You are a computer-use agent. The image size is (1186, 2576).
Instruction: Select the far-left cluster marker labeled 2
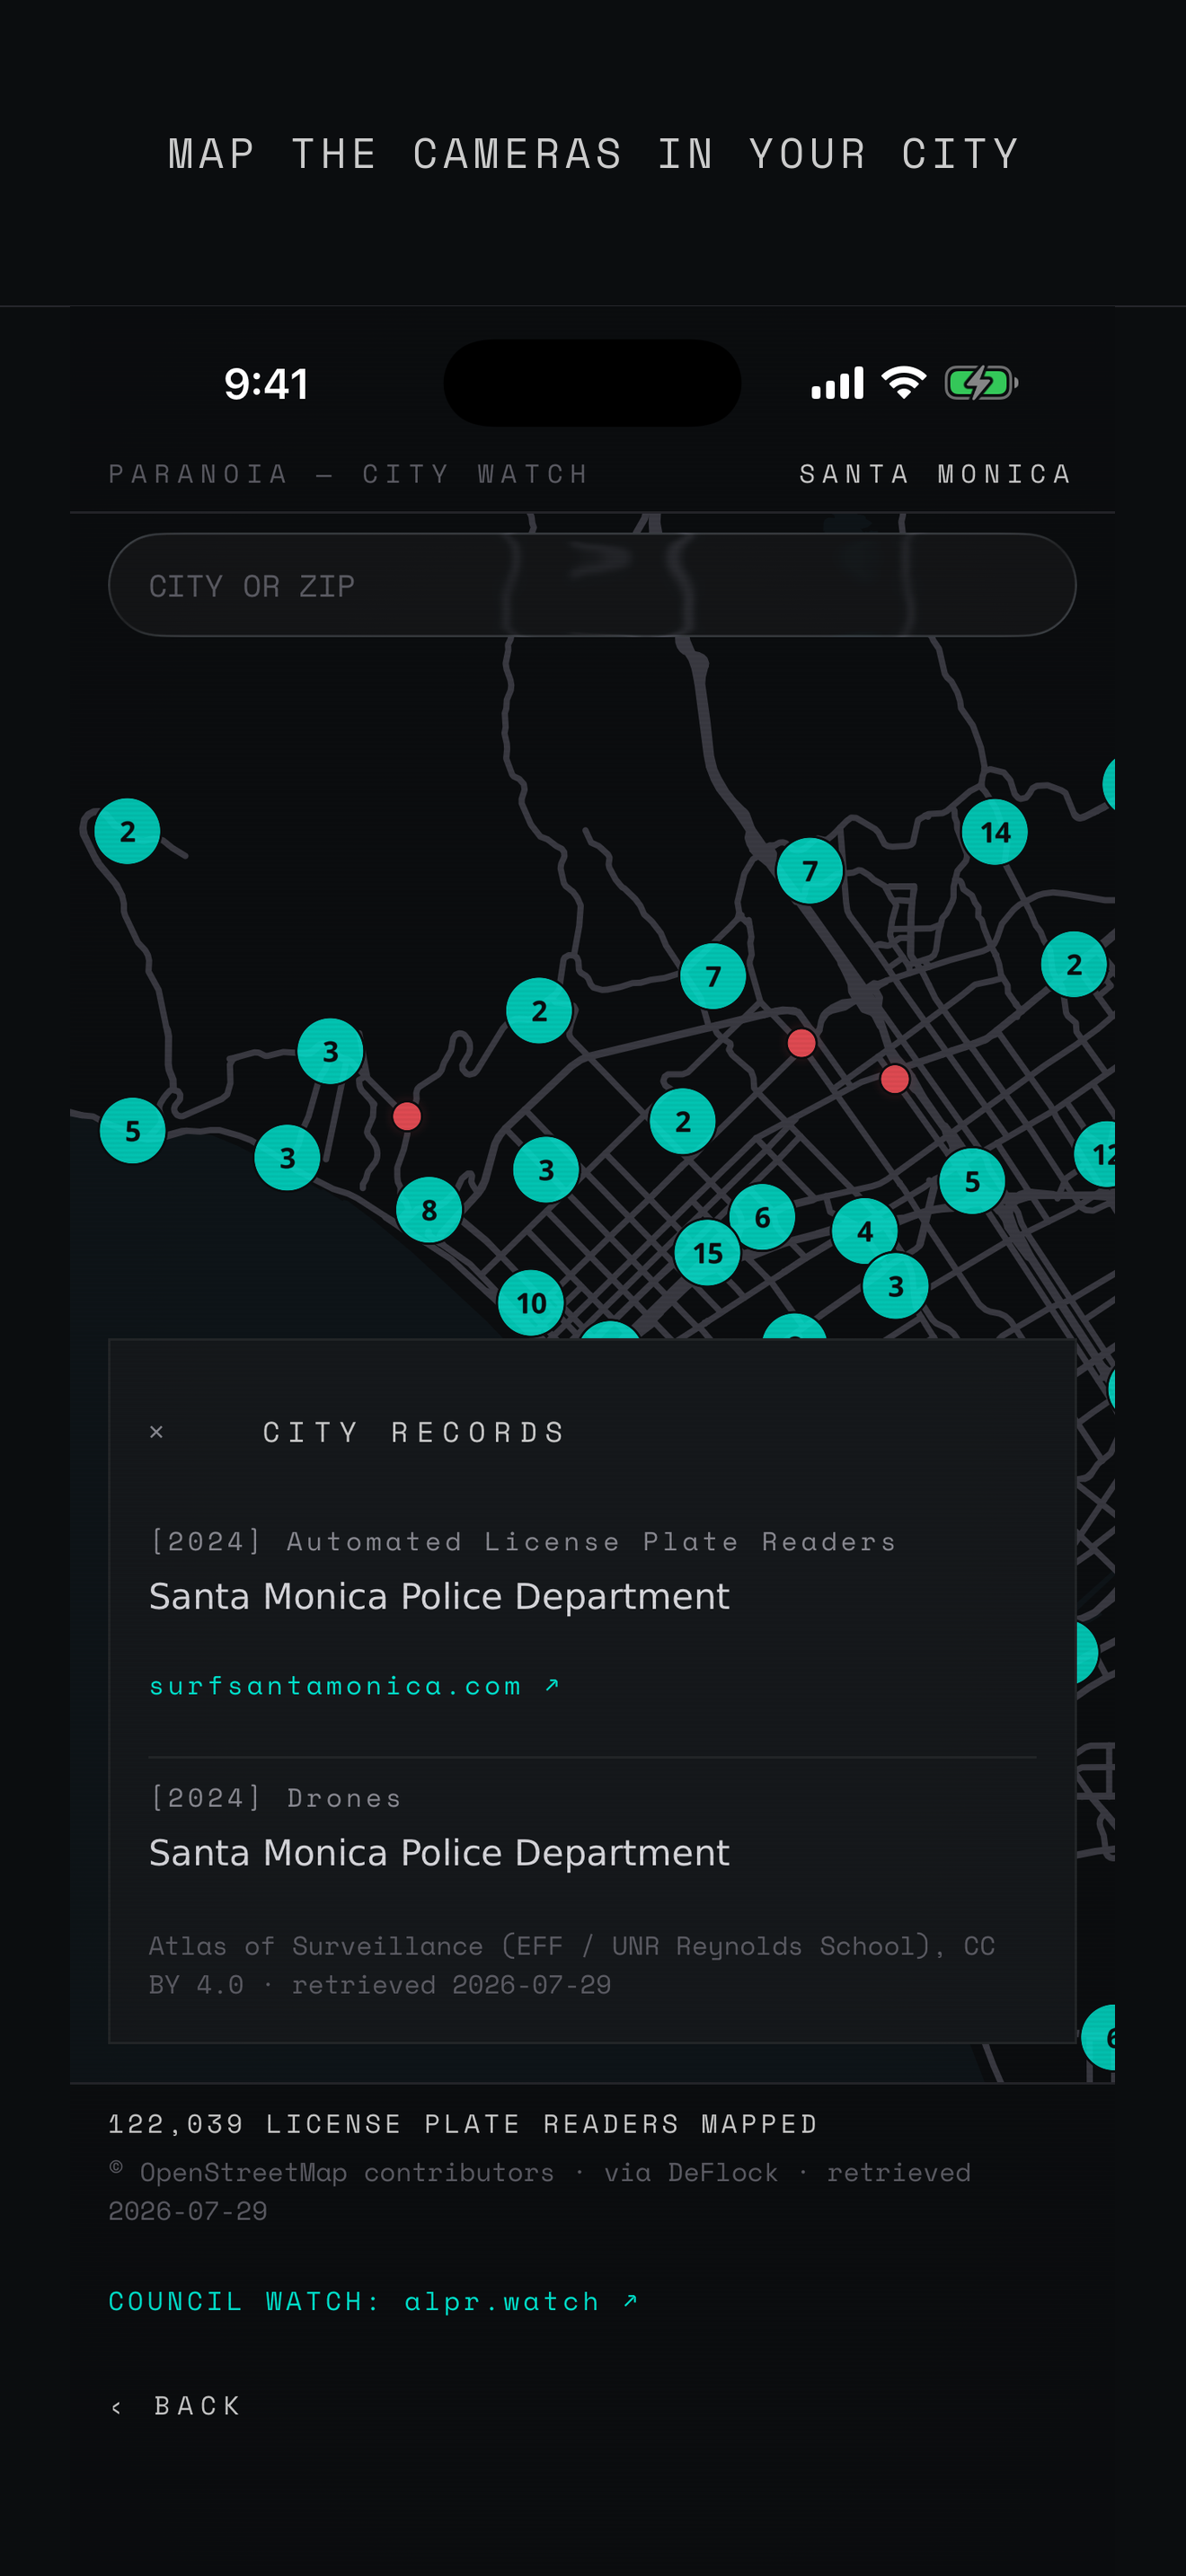point(127,831)
